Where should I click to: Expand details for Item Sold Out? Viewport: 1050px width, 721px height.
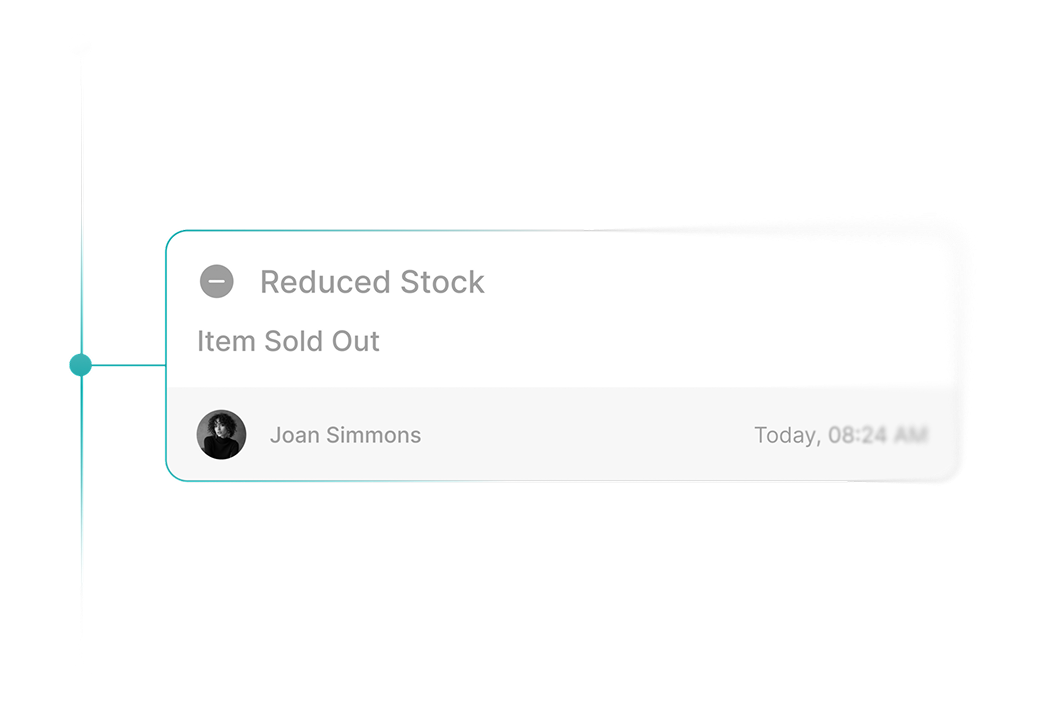[x=288, y=340]
